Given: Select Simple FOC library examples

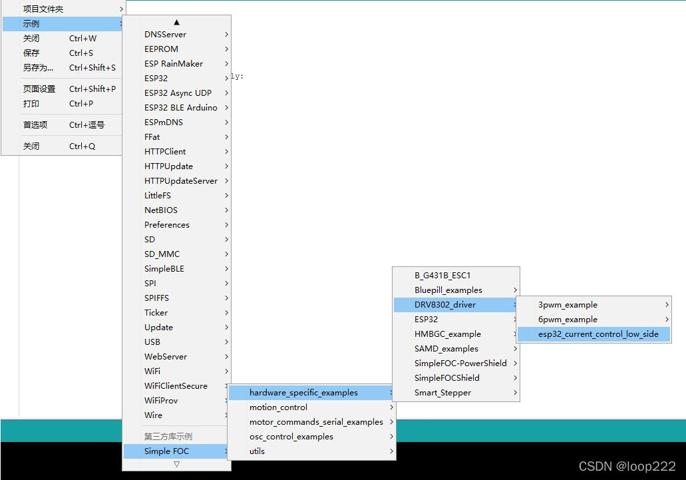Looking at the screenshot, I should [x=177, y=451].
